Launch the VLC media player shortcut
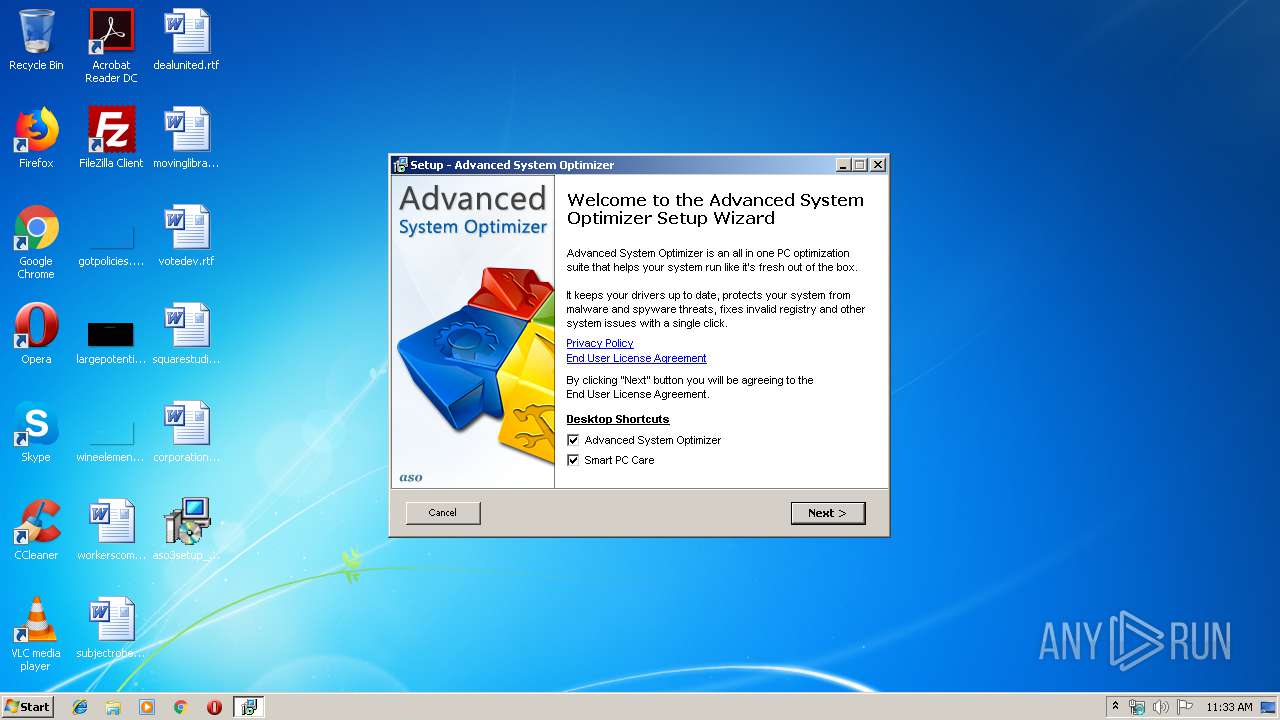The width and height of the screenshot is (1280, 720). (36, 634)
